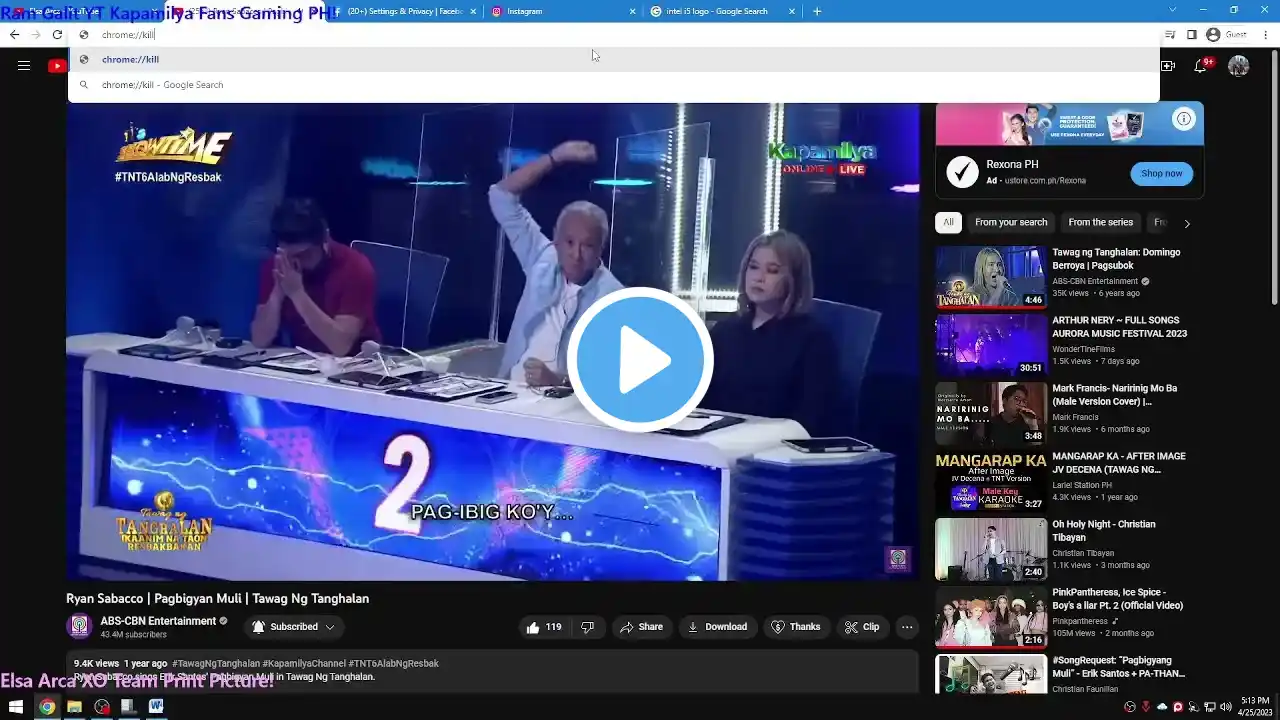The height and width of the screenshot is (720, 1280).
Task: Close the Instagram tab
Action: point(632,11)
